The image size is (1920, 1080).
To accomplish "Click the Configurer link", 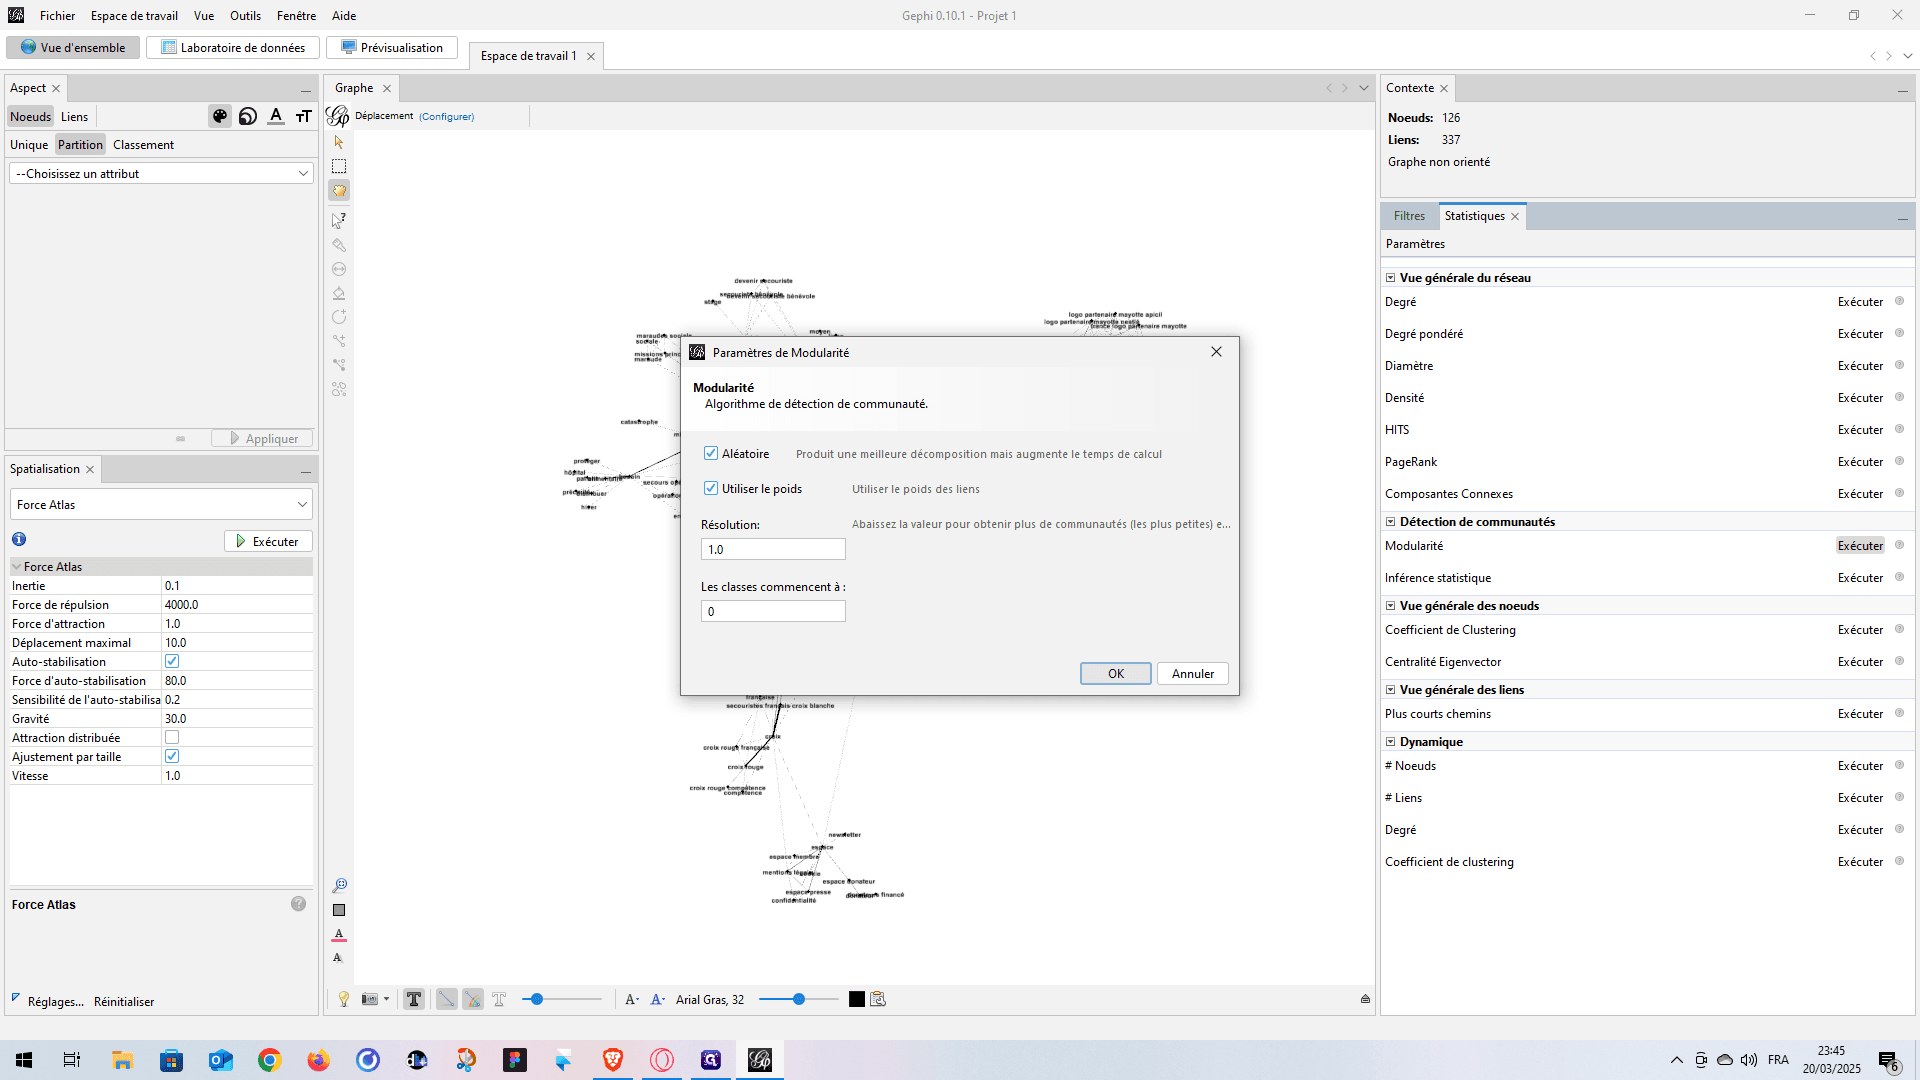I will [x=447, y=116].
